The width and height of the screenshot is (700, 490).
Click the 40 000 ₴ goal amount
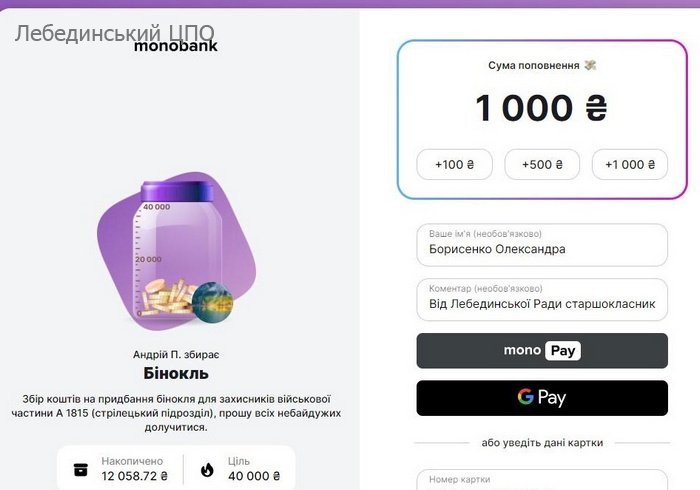(x=255, y=476)
